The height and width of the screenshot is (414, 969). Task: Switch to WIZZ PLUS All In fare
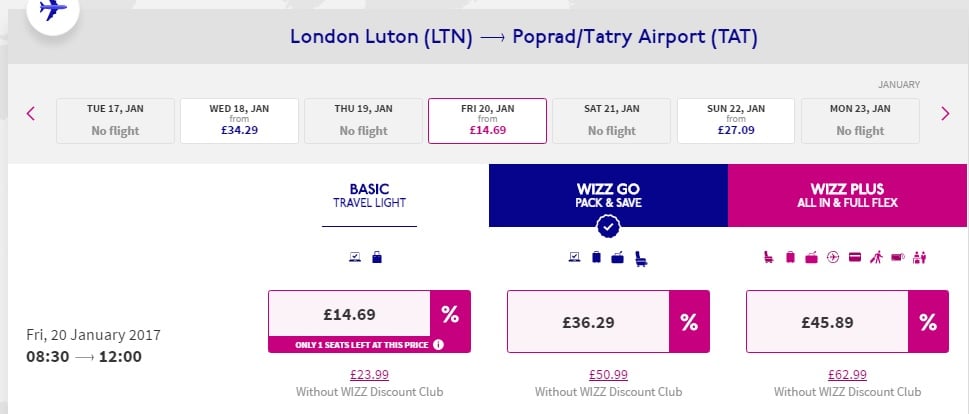(x=848, y=195)
